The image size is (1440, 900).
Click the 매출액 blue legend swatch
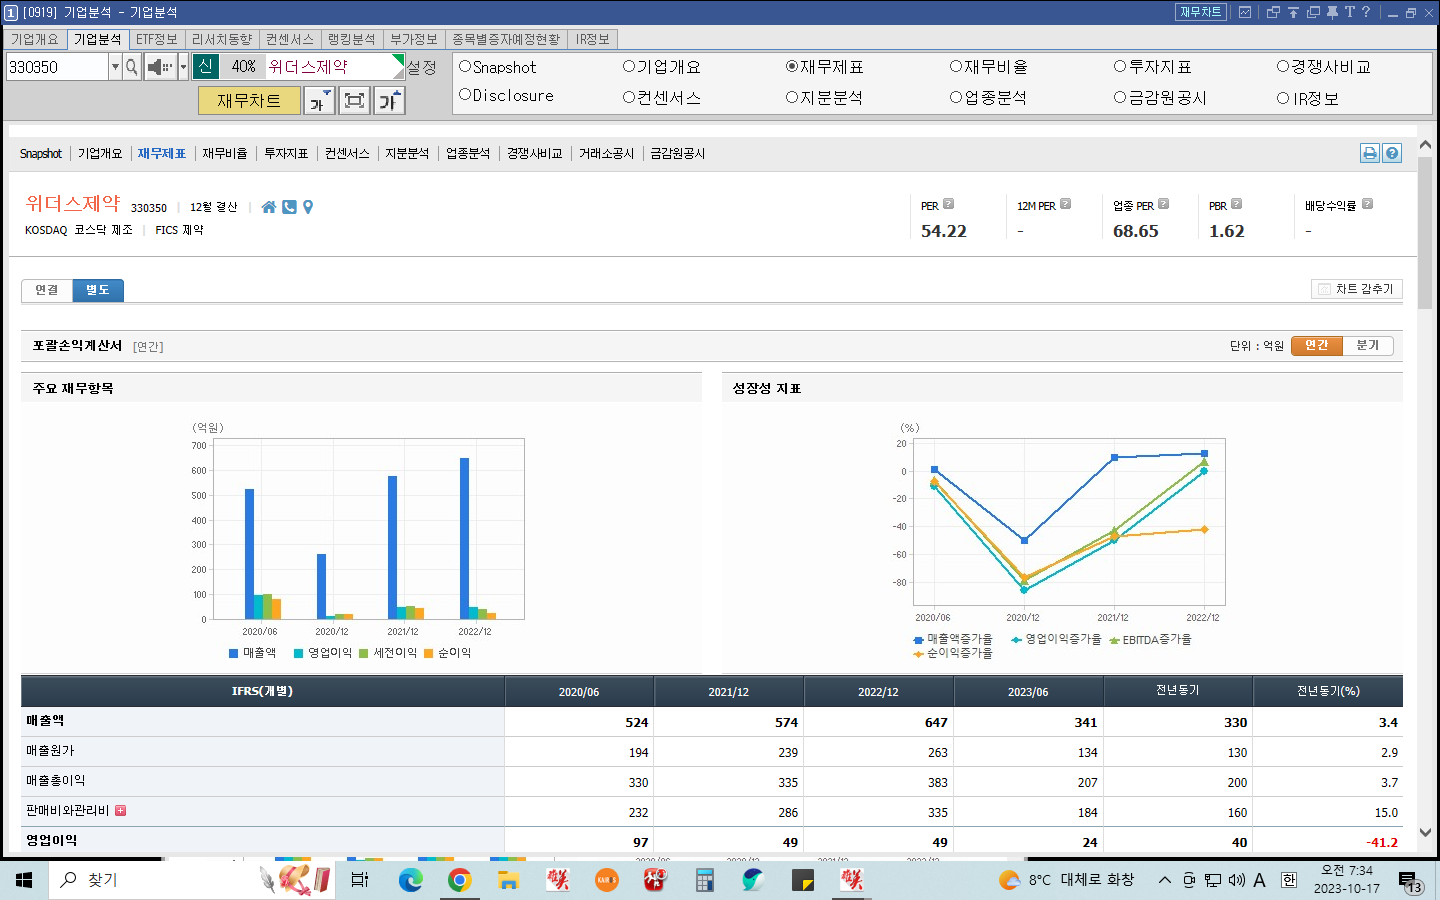[x=233, y=653]
